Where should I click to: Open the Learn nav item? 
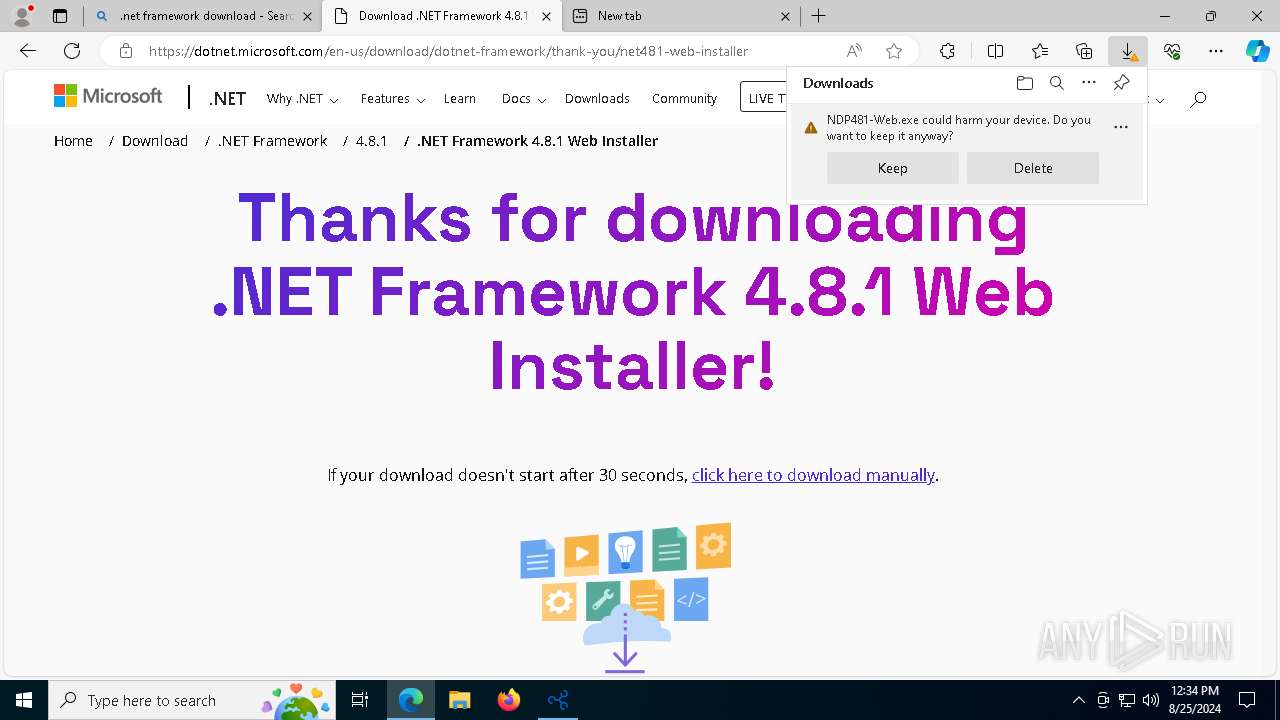click(460, 98)
